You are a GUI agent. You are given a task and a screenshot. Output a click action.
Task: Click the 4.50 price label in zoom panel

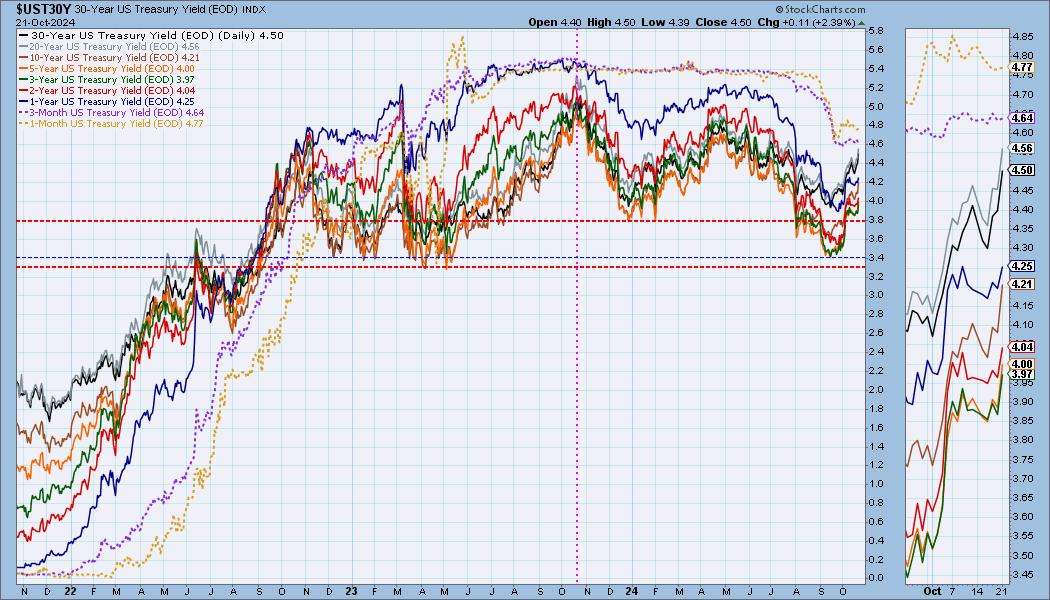(1022, 170)
